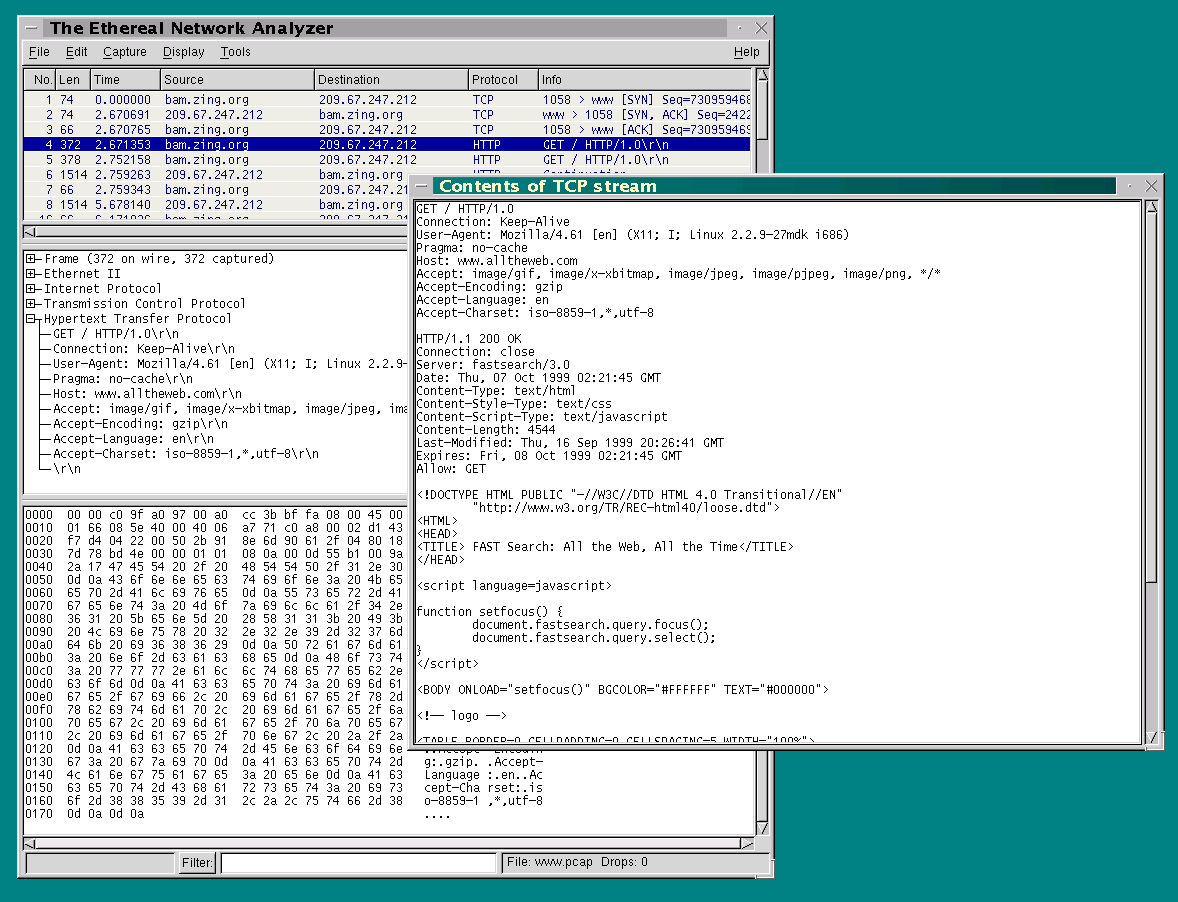This screenshot has height=902, width=1178.
Task: Expand the Frame tree node
Action: pos(32,259)
